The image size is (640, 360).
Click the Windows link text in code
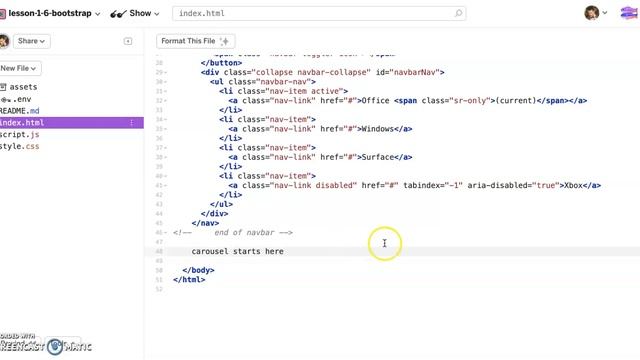coord(378,129)
